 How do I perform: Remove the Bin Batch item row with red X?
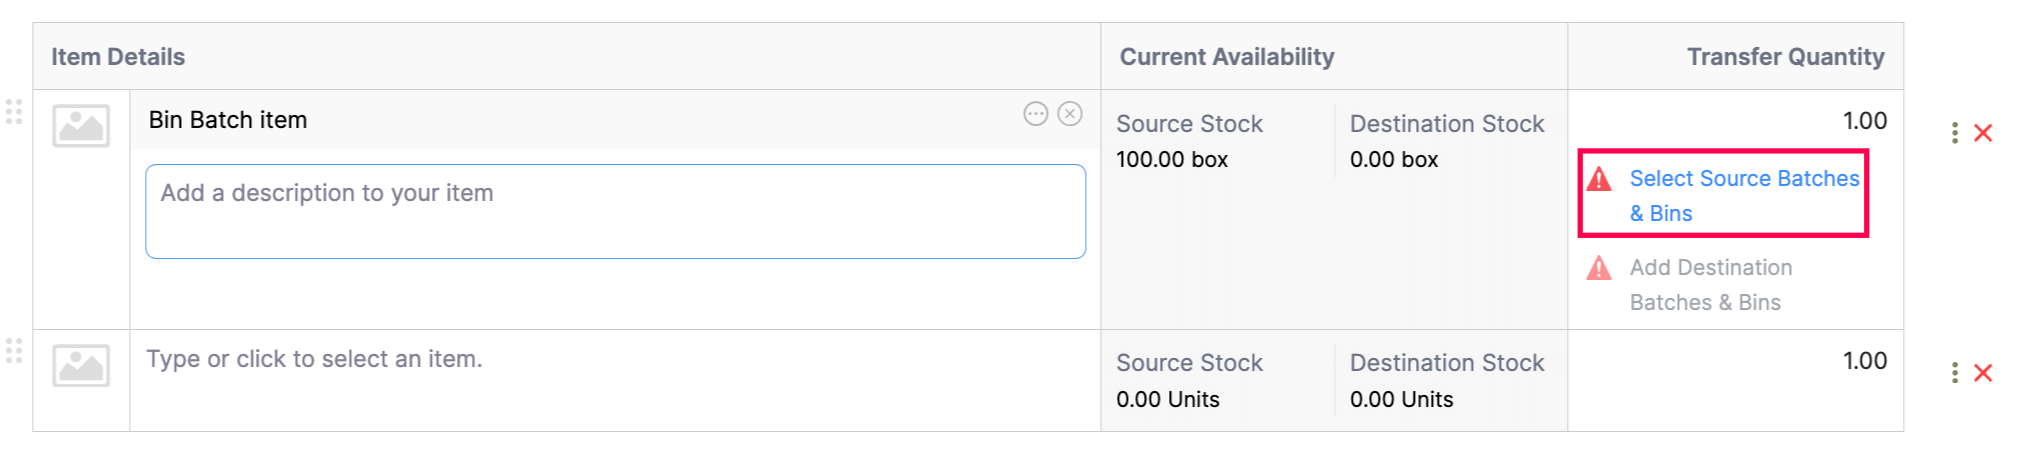[x=1983, y=133]
